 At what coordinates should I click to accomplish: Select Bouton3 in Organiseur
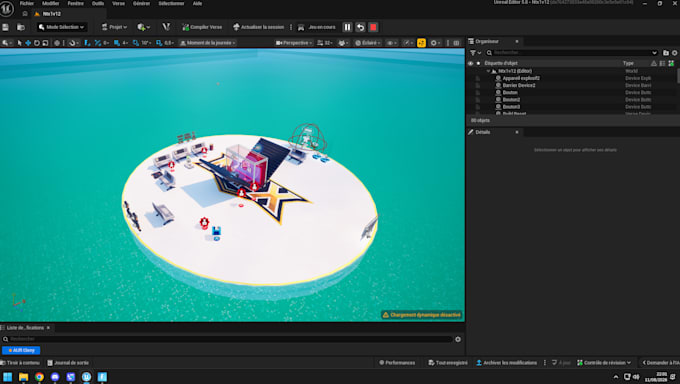pos(511,107)
